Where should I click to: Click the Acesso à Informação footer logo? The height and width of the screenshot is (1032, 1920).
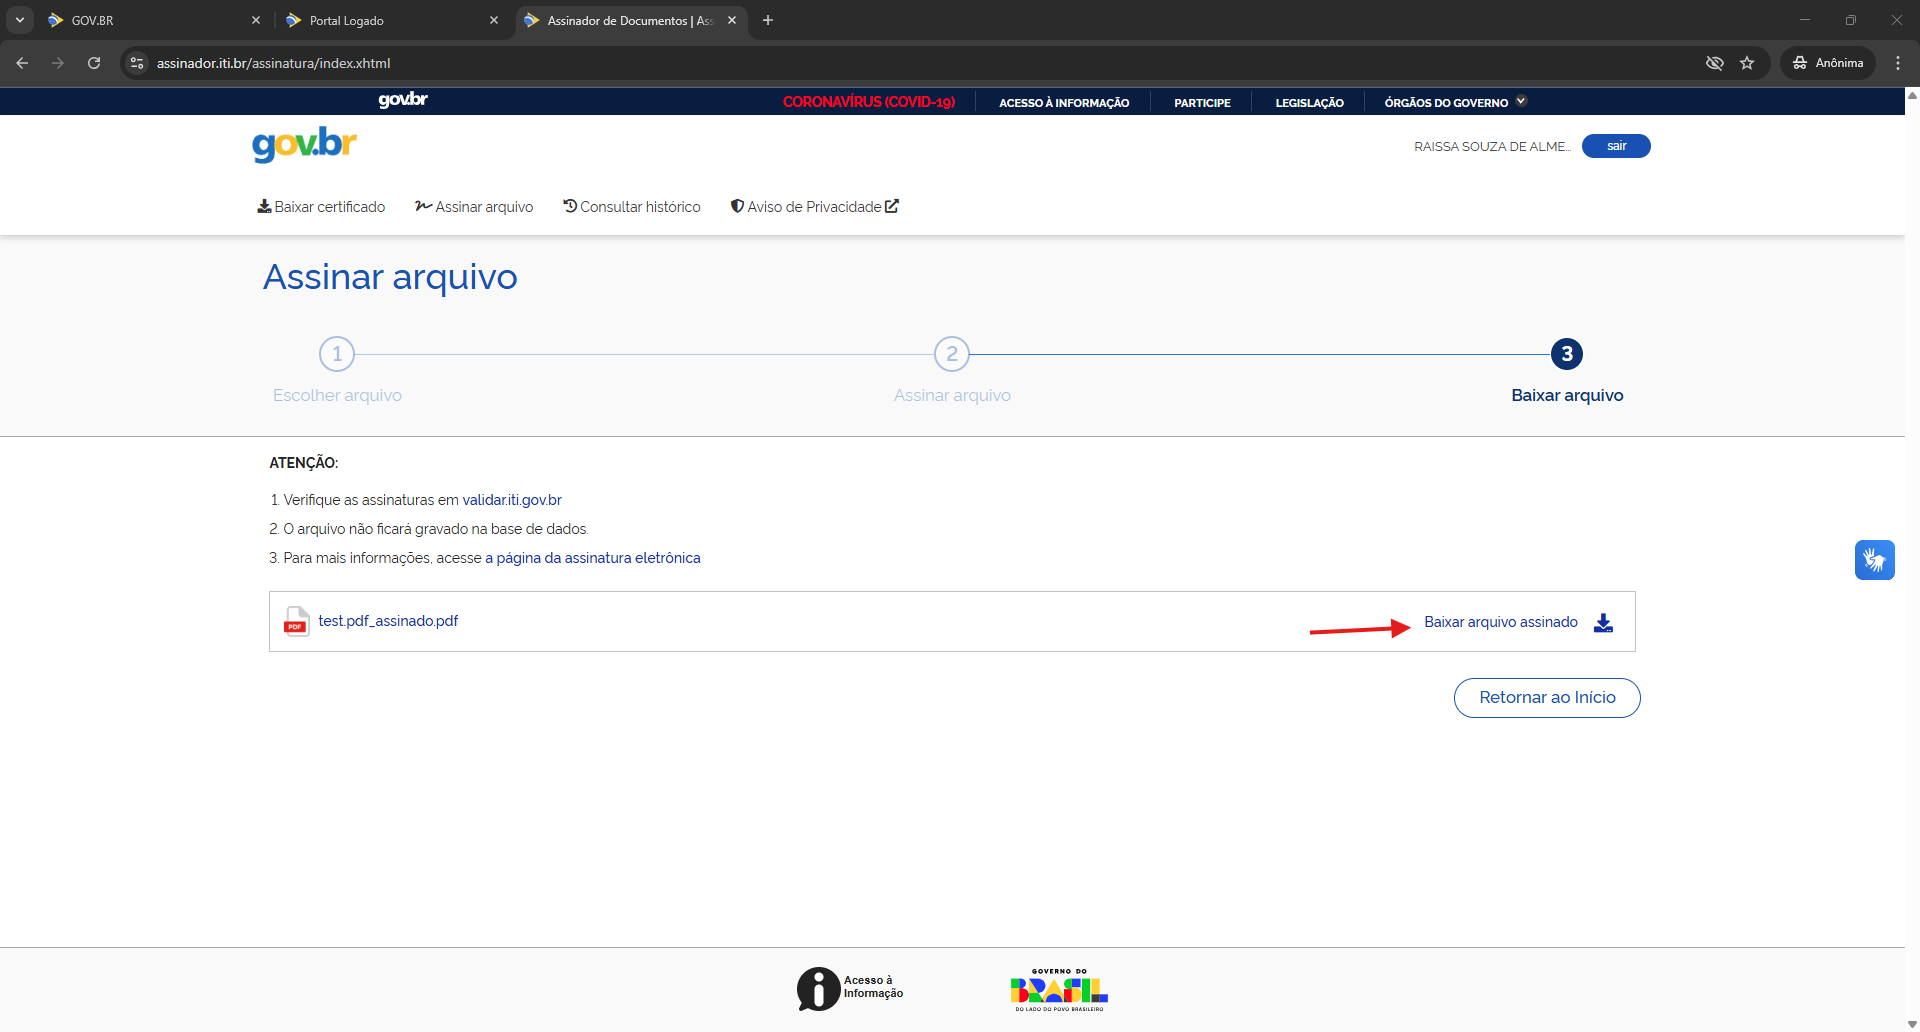[x=850, y=988]
